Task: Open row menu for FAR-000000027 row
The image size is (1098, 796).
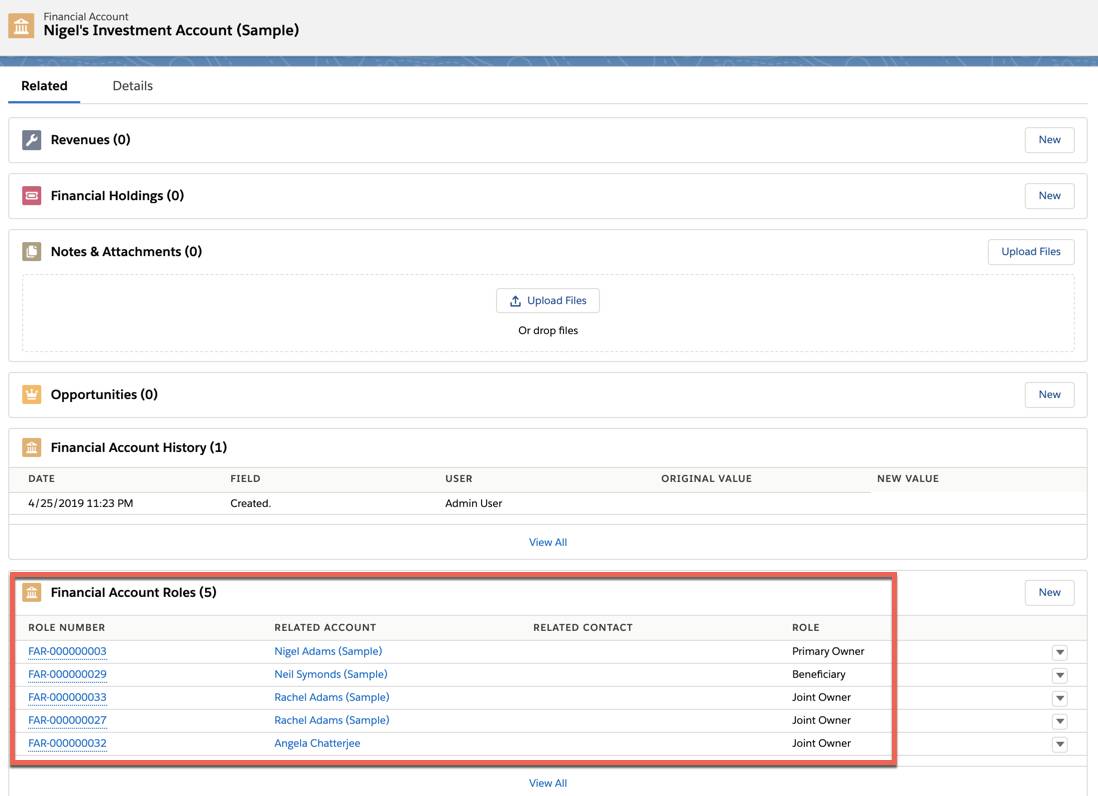Action: pyautogui.click(x=1059, y=721)
